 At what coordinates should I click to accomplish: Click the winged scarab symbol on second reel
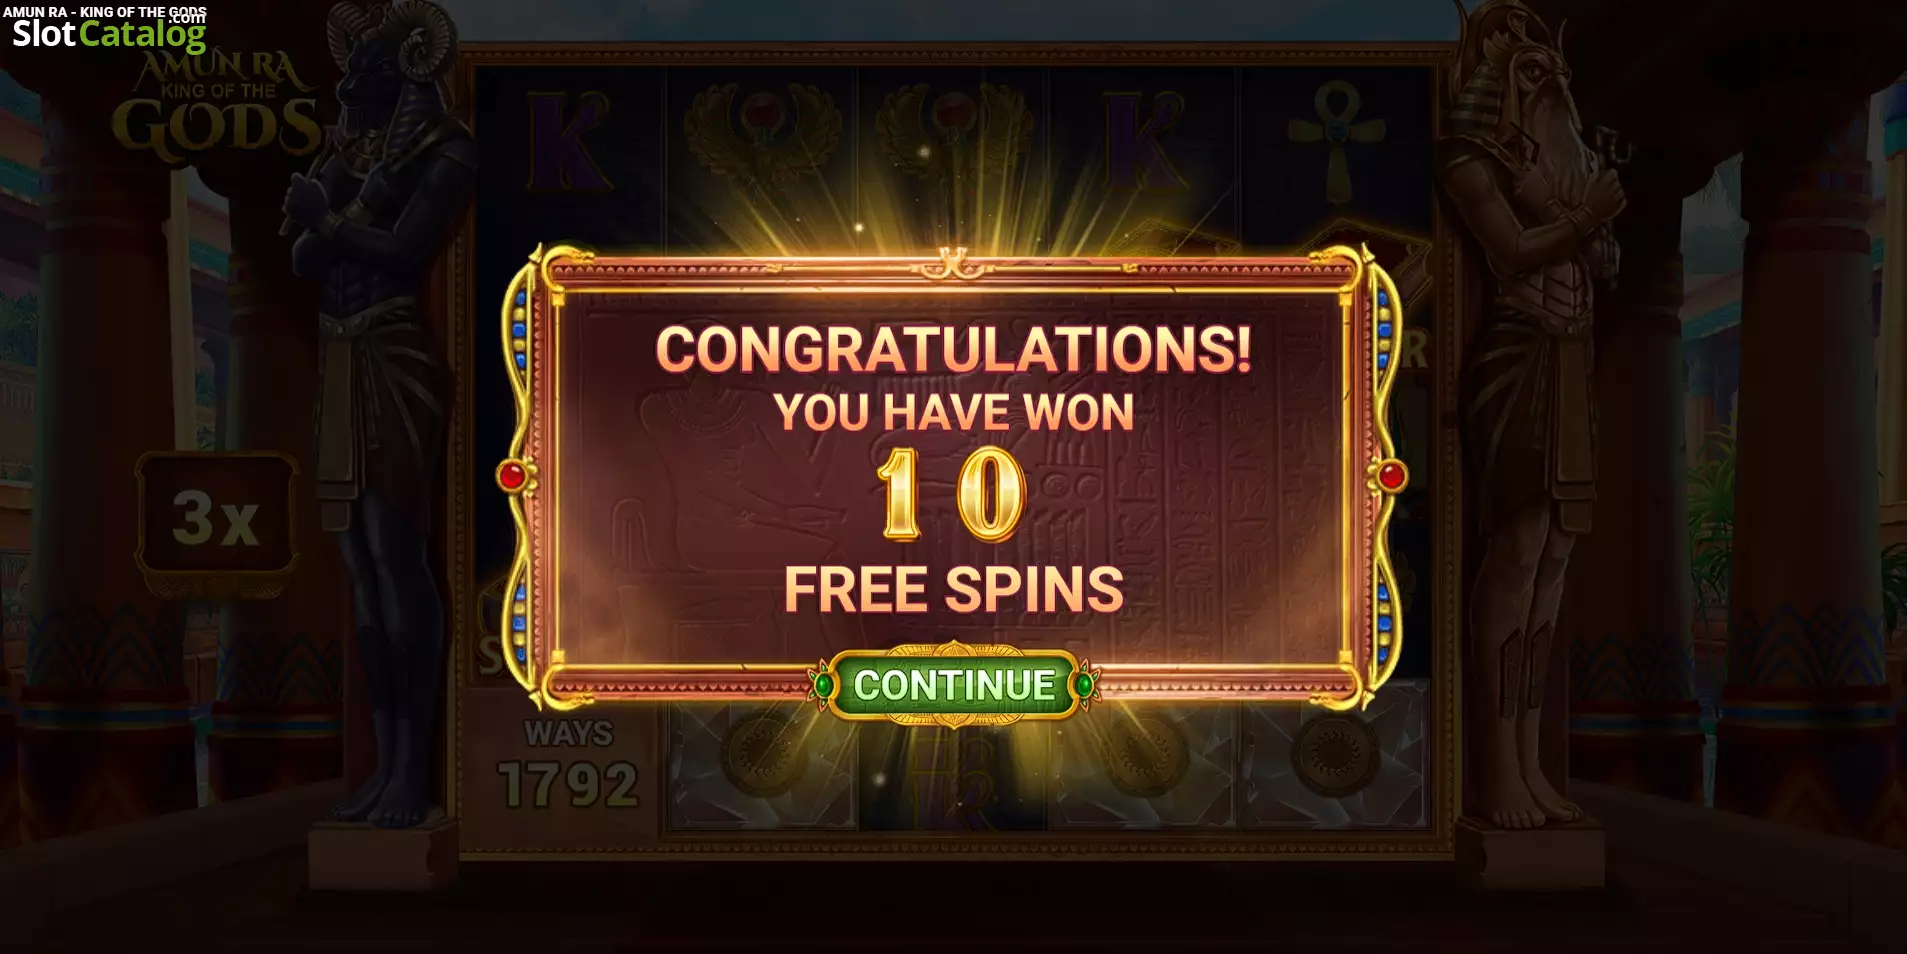pos(762,140)
